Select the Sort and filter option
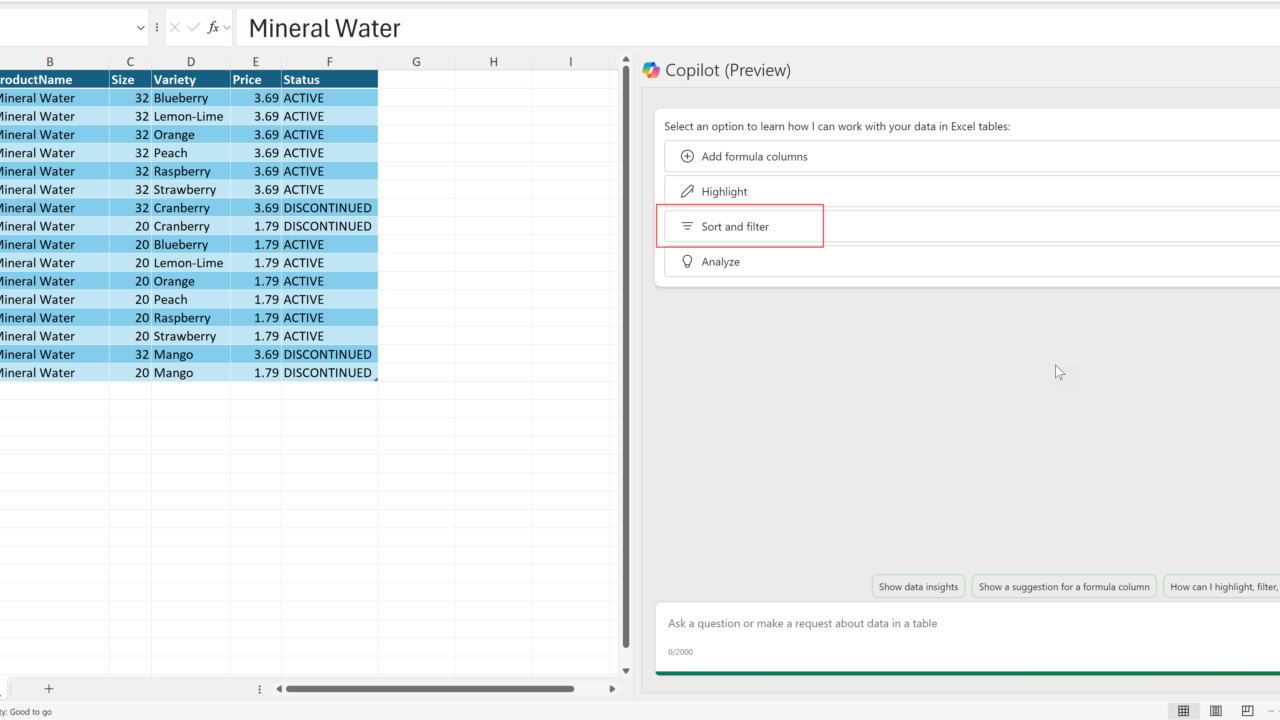The height and width of the screenshot is (720, 1280). (735, 227)
